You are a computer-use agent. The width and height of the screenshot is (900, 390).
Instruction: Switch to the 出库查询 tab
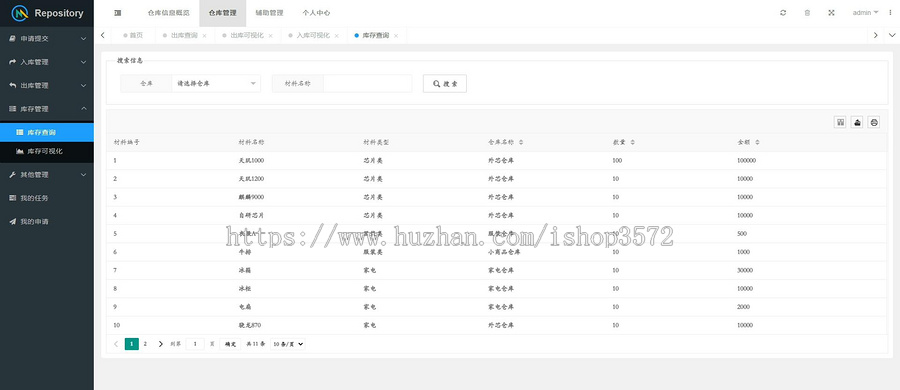(x=184, y=36)
